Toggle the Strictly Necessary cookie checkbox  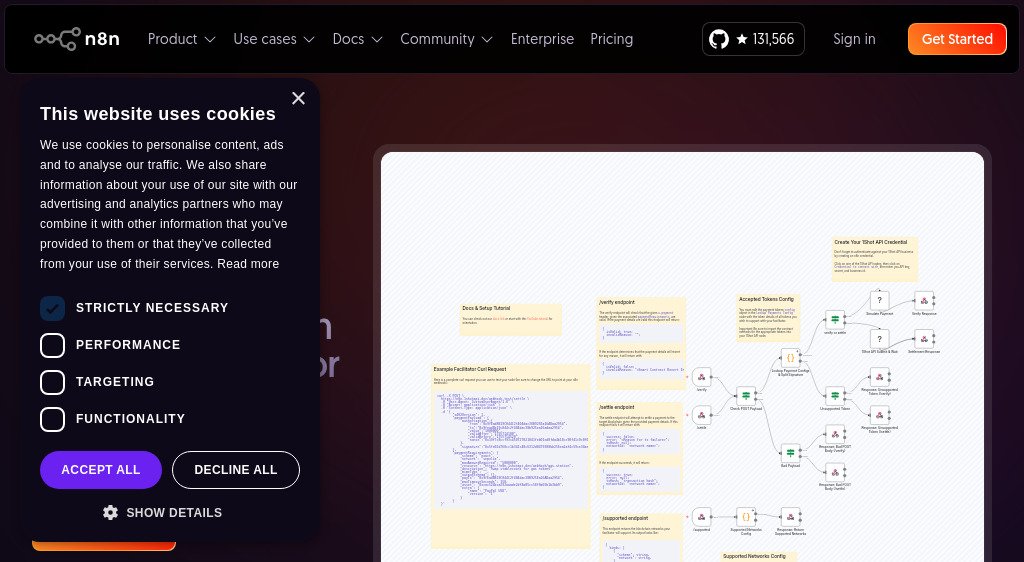[x=52, y=308]
